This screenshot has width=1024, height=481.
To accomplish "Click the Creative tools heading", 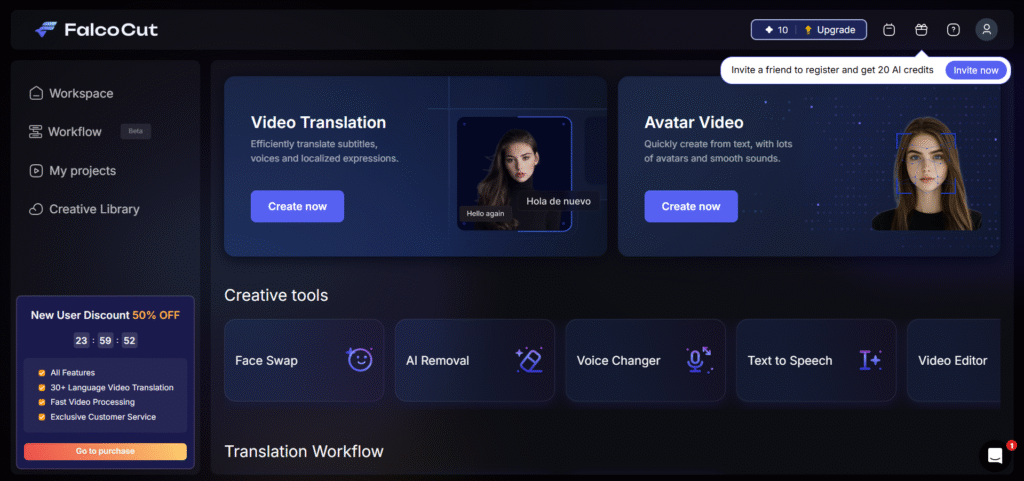I will pos(276,296).
